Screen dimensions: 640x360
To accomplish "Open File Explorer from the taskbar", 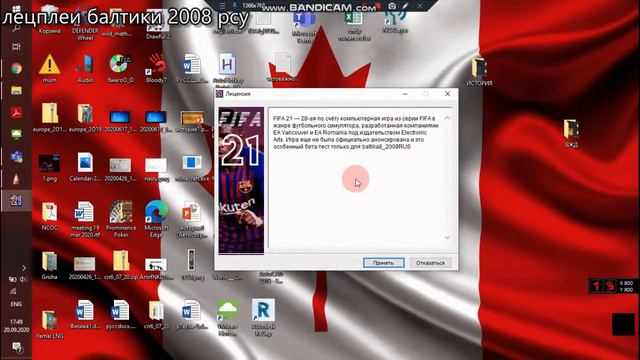I will (16, 90).
